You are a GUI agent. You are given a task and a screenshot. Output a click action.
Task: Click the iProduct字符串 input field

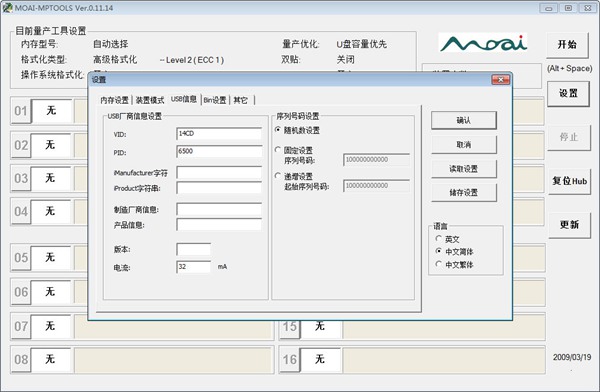click(219, 188)
